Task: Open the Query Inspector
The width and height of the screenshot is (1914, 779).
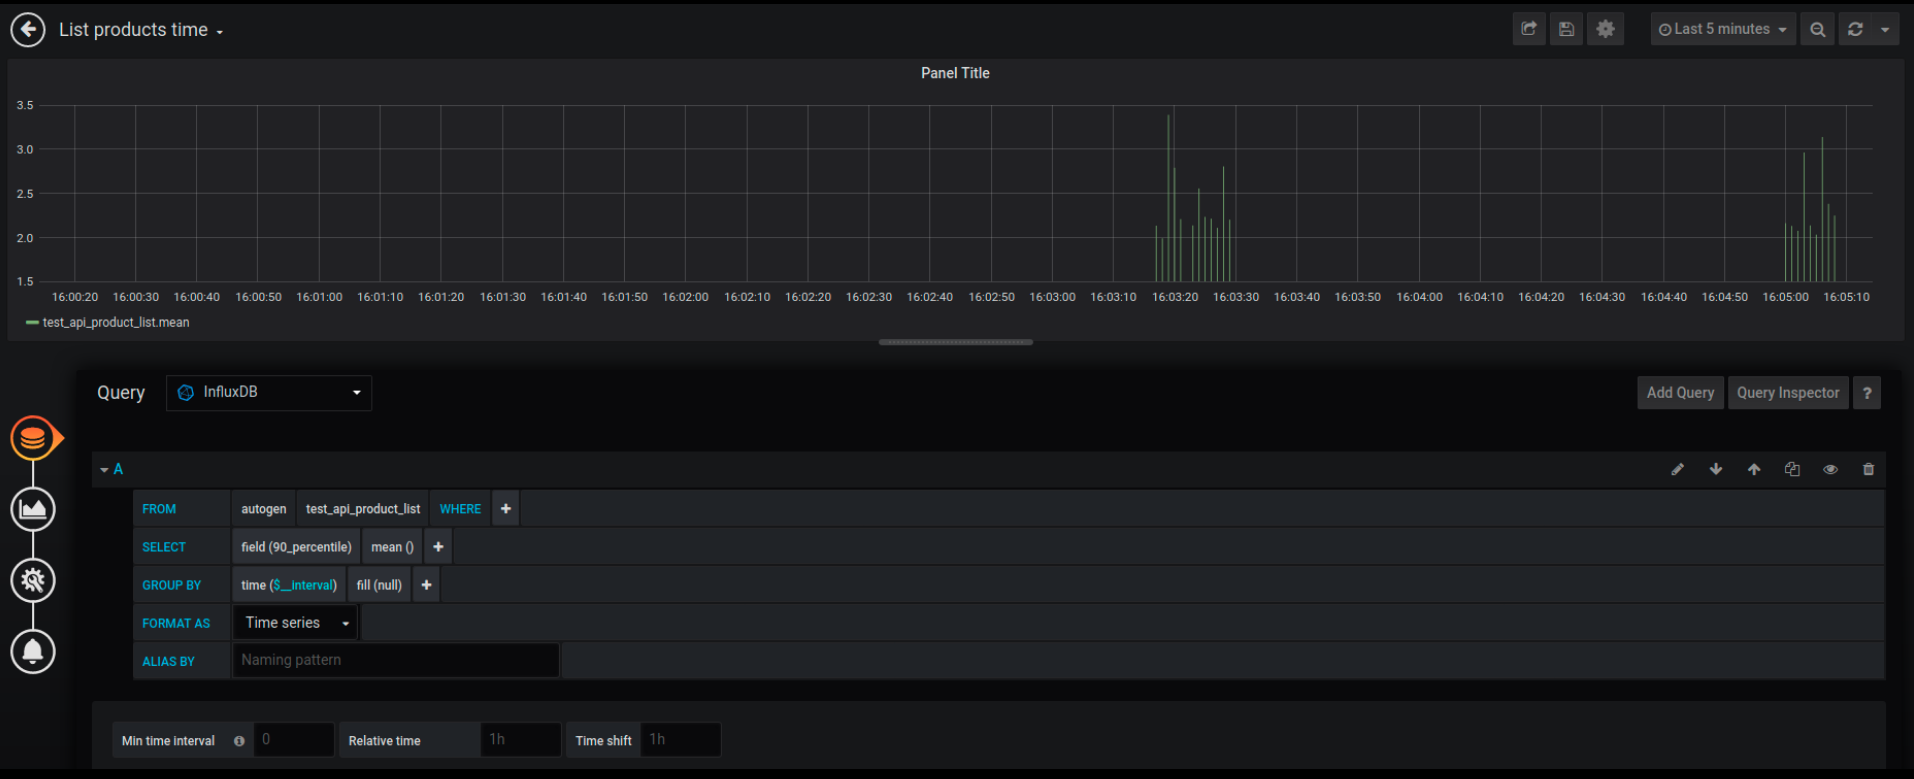Action: click(1788, 393)
